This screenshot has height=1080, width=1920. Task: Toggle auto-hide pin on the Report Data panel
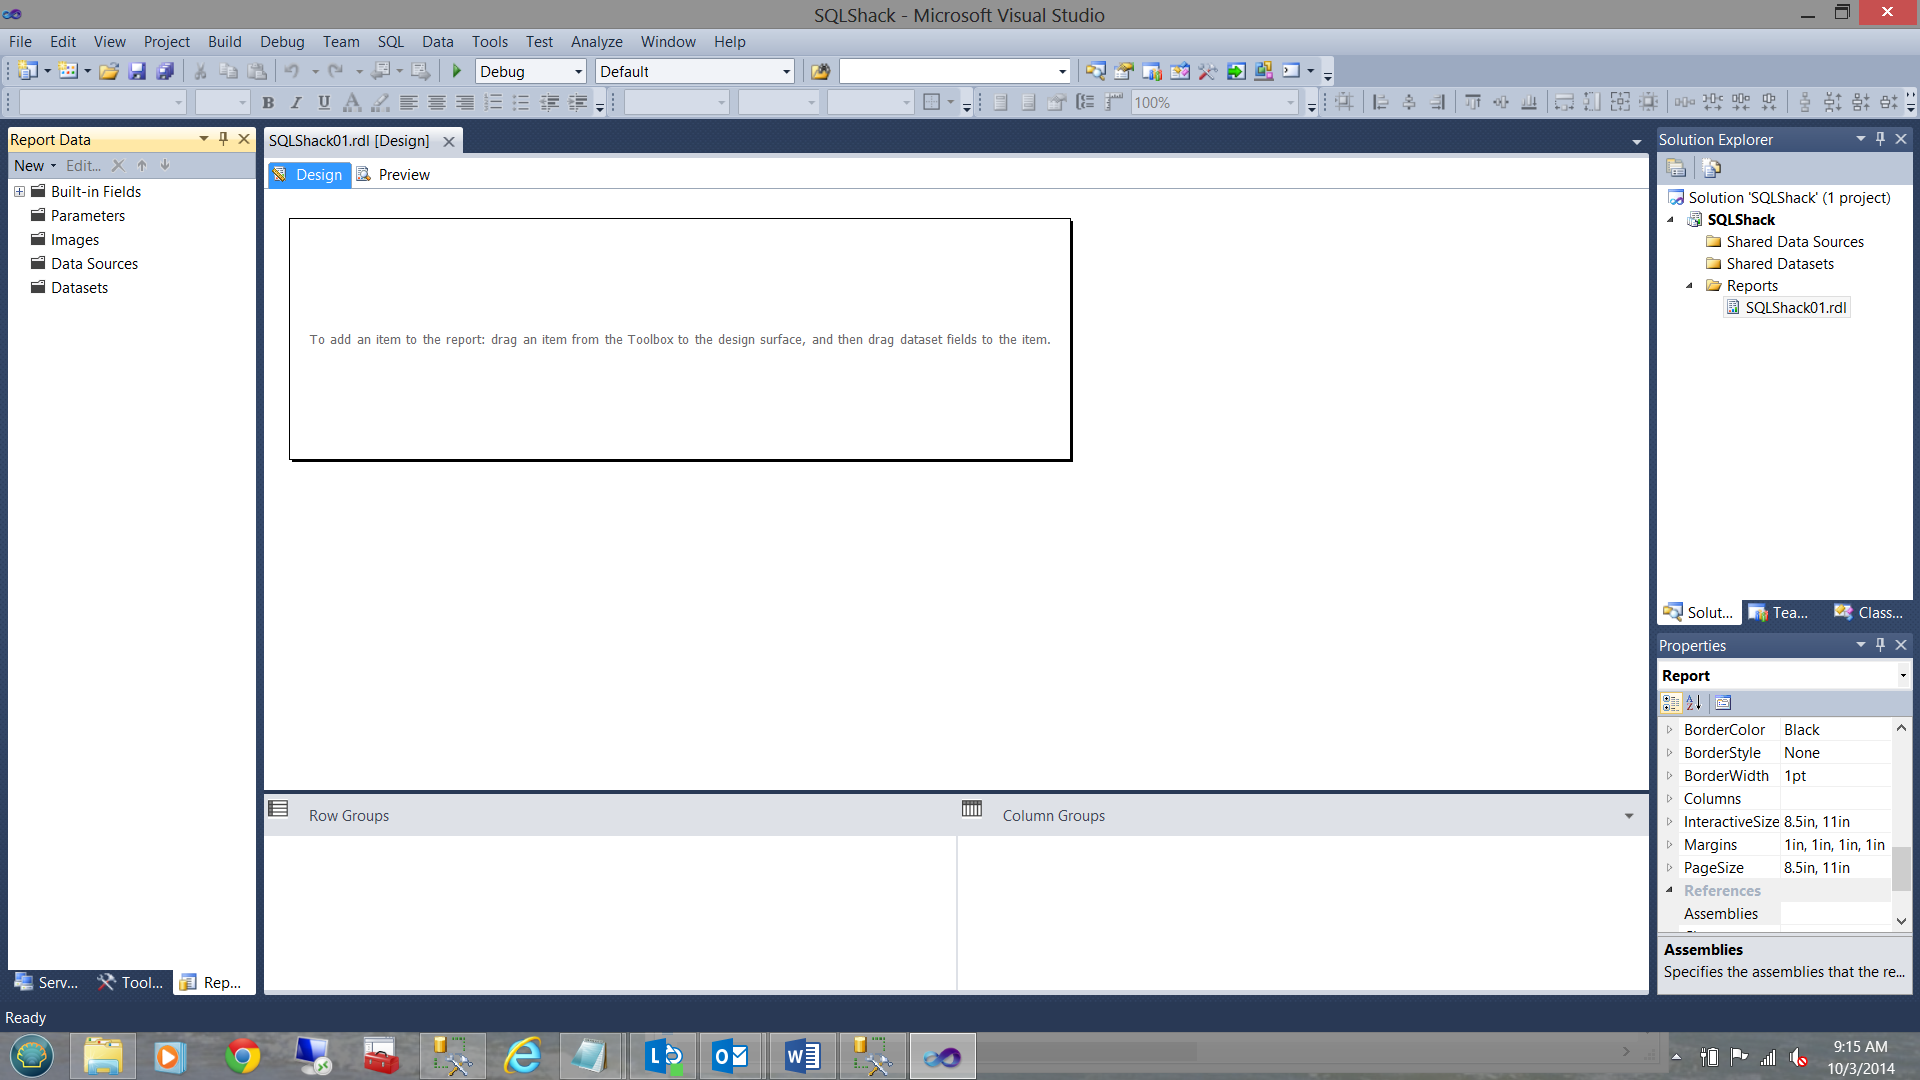(223, 139)
